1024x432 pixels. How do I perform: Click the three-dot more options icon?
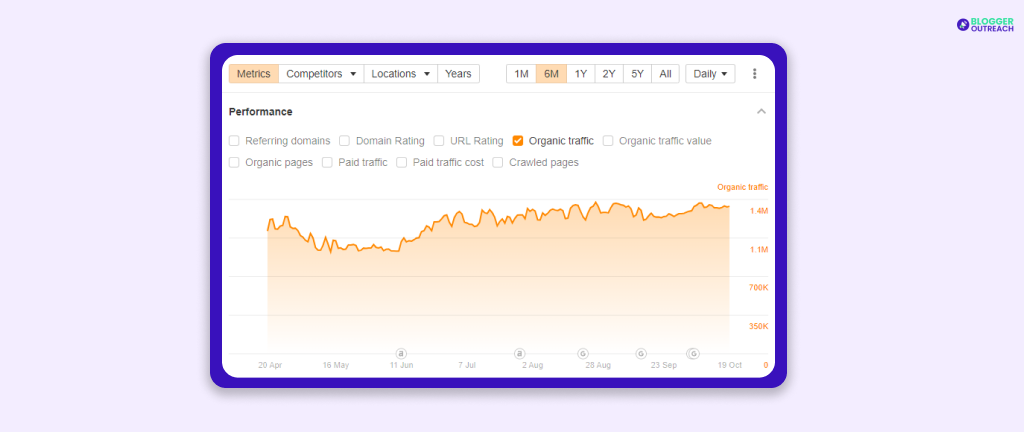tap(754, 74)
